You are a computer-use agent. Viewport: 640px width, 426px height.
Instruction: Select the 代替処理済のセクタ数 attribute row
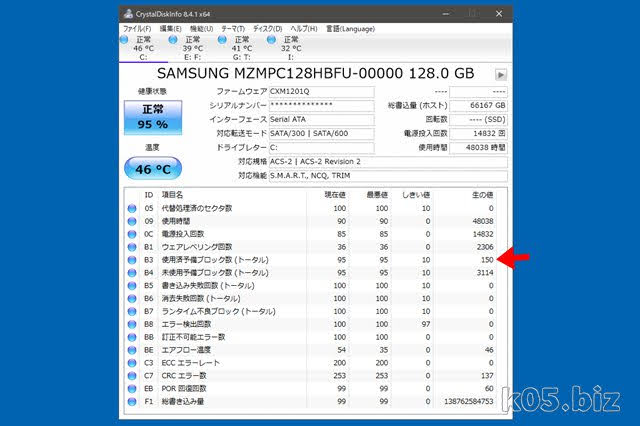pyautogui.click(x=311, y=209)
